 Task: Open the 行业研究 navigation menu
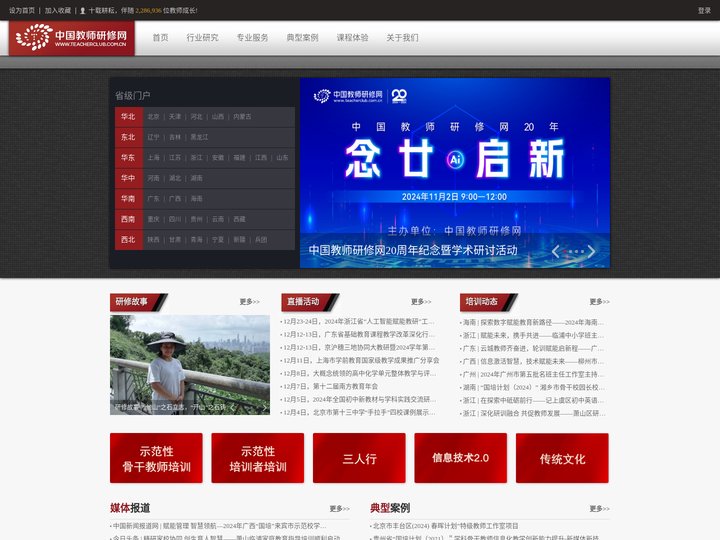coord(202,38)
